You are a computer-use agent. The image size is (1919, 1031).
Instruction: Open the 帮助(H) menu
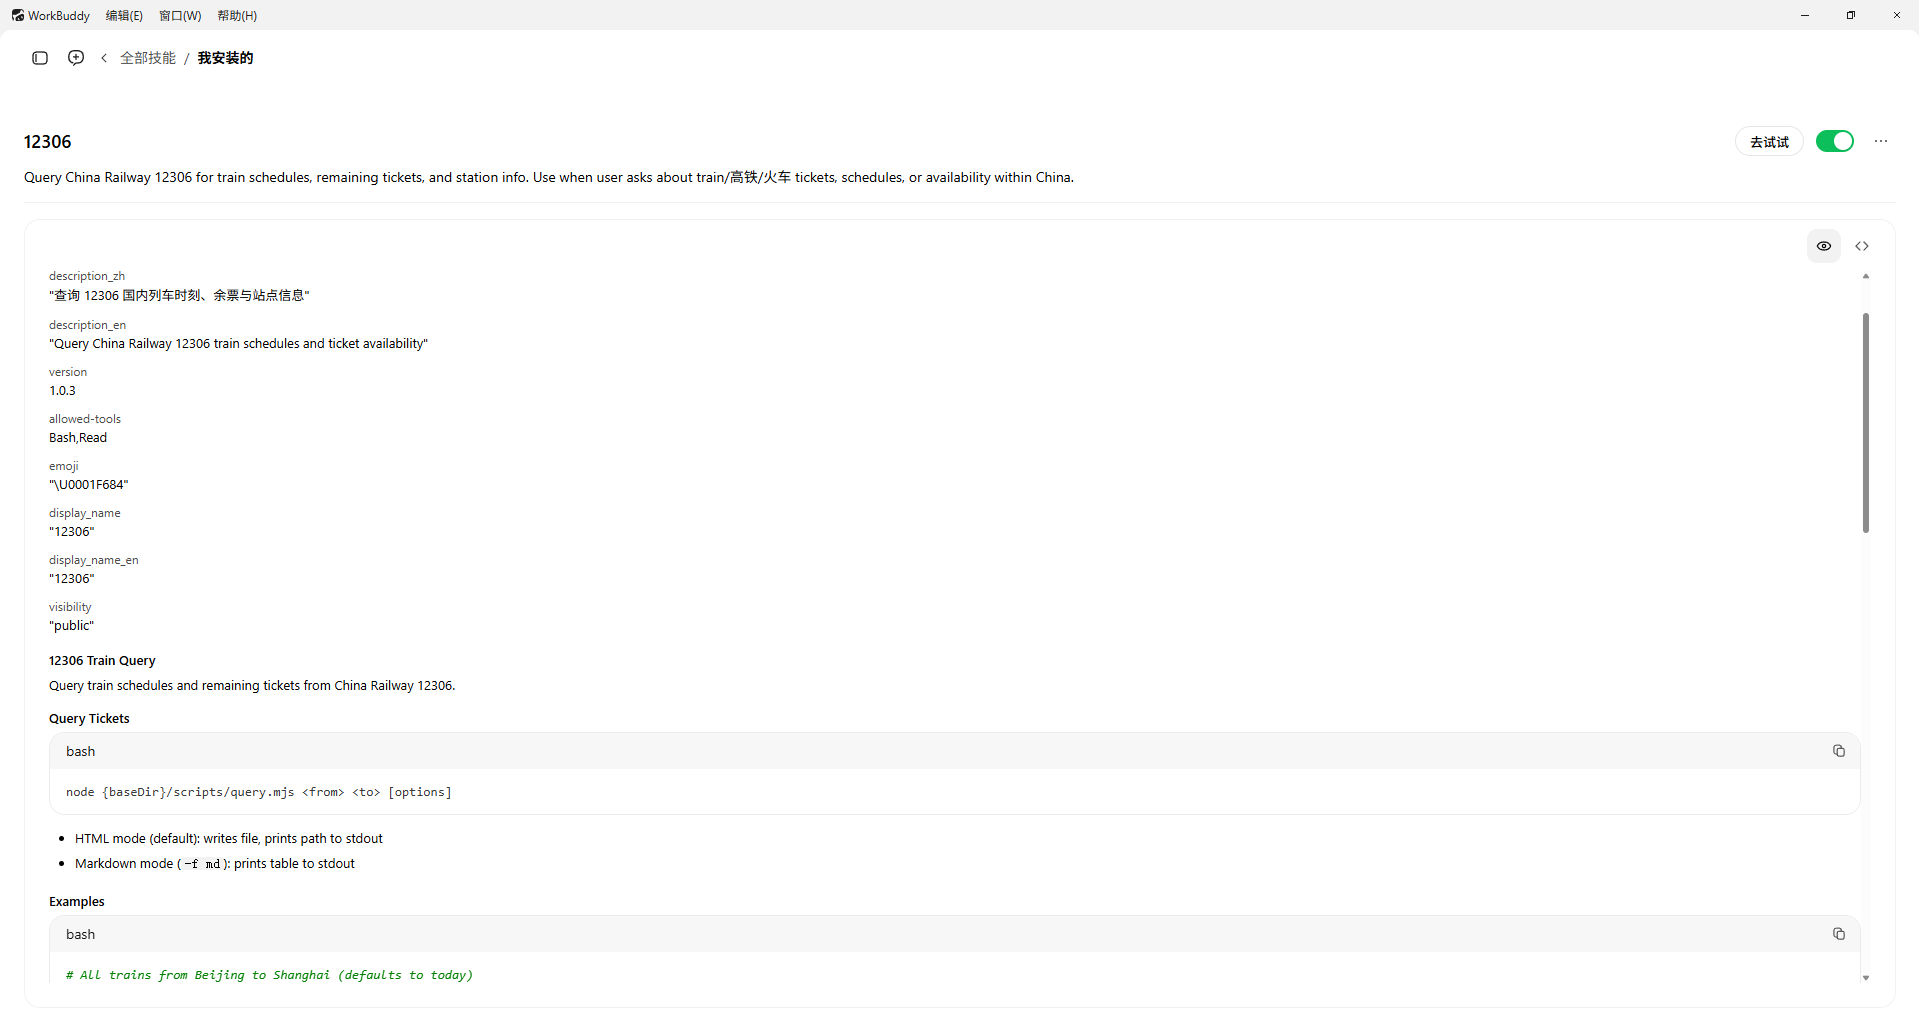(237, 15)
